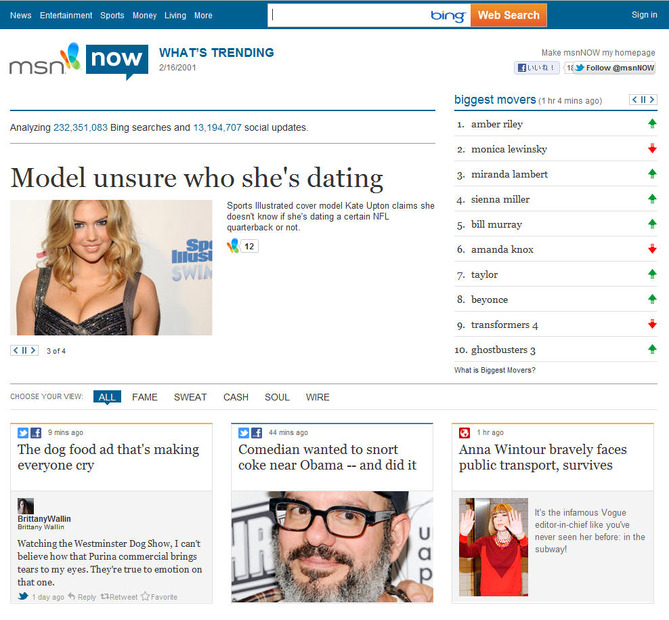Click red down arrow beside transformers 4
This screenshot has height=620, width=669.
pyautogui.click(x=652, y=324)
